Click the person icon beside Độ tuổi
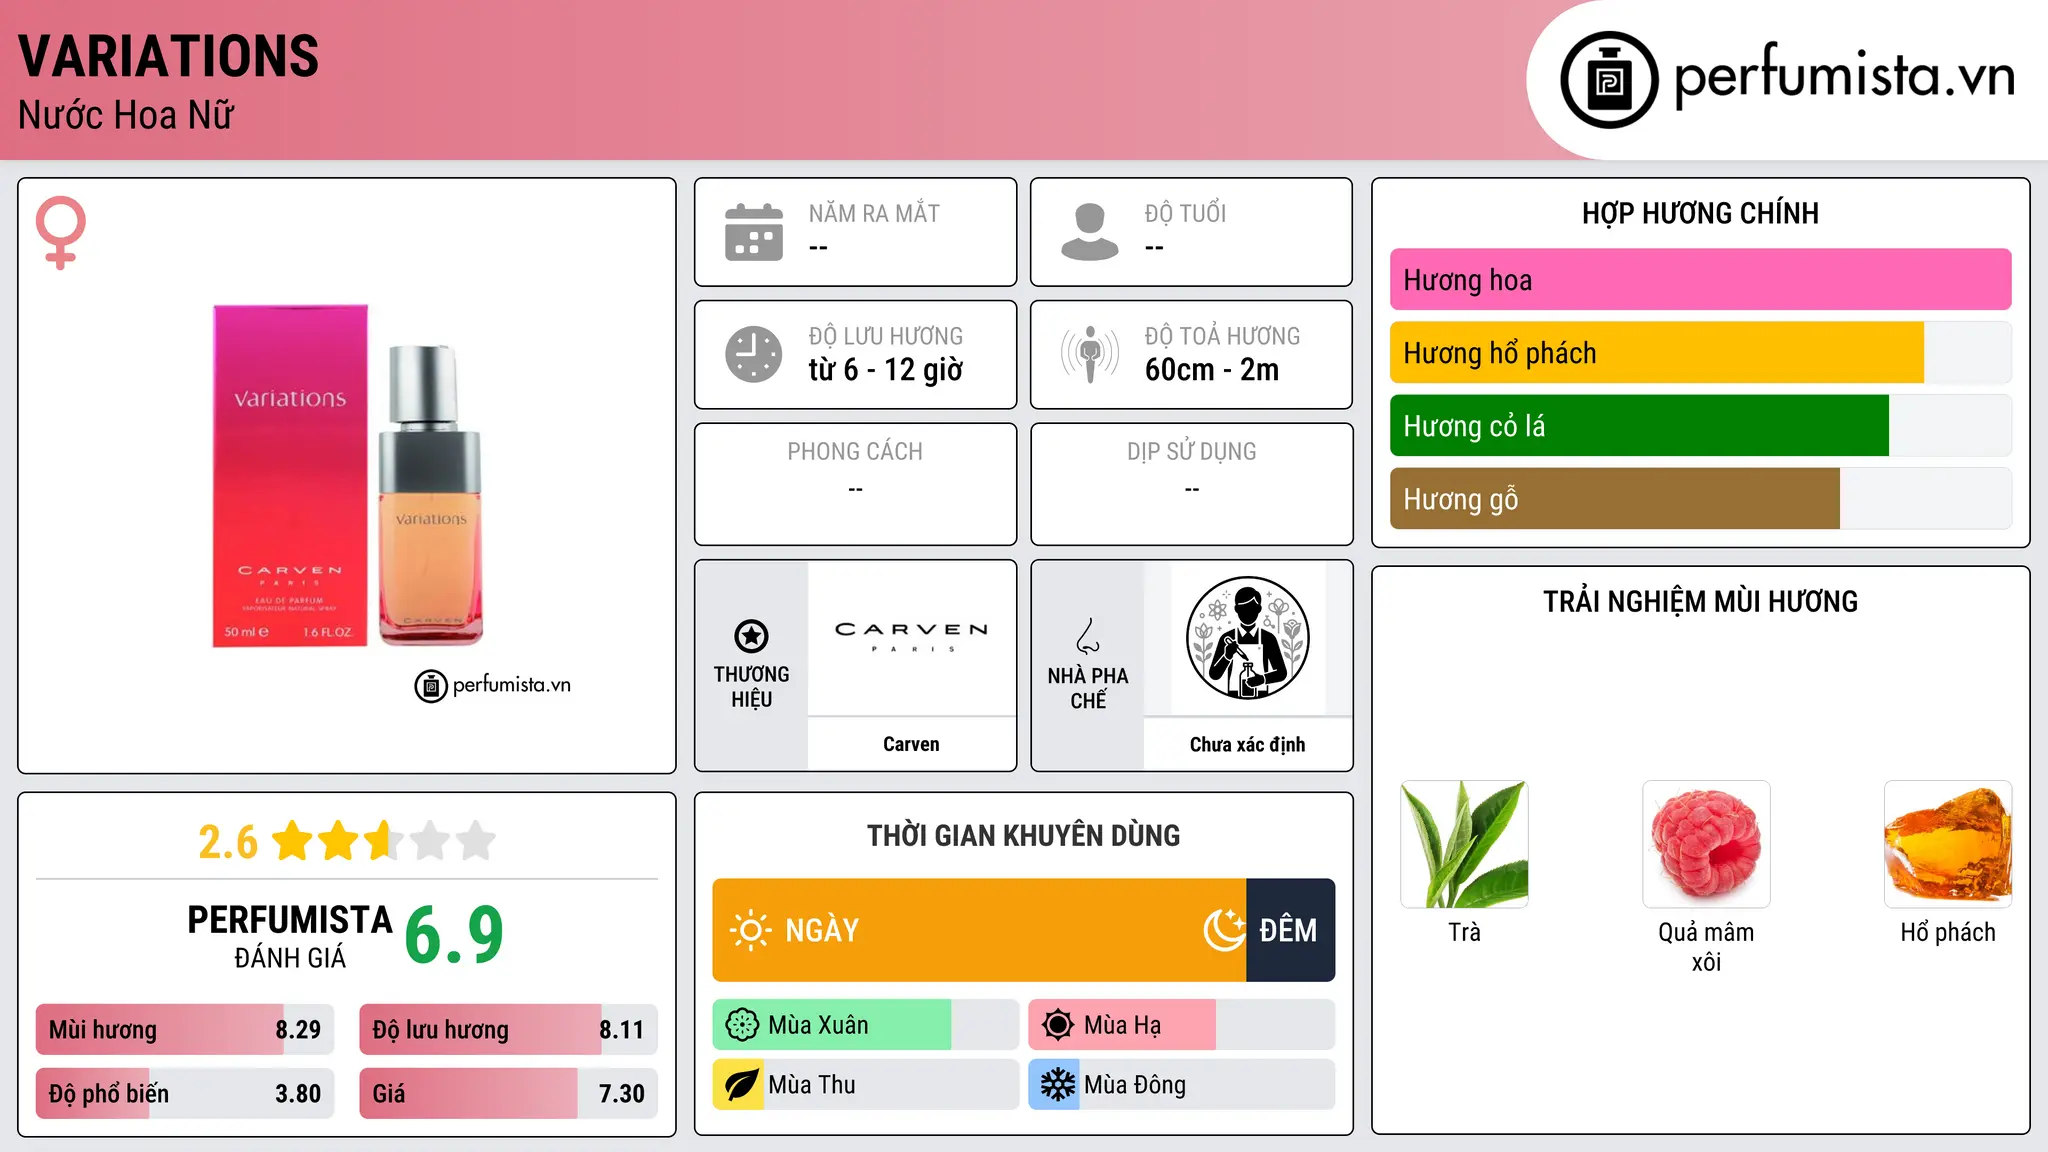 tap(1090, 232)
